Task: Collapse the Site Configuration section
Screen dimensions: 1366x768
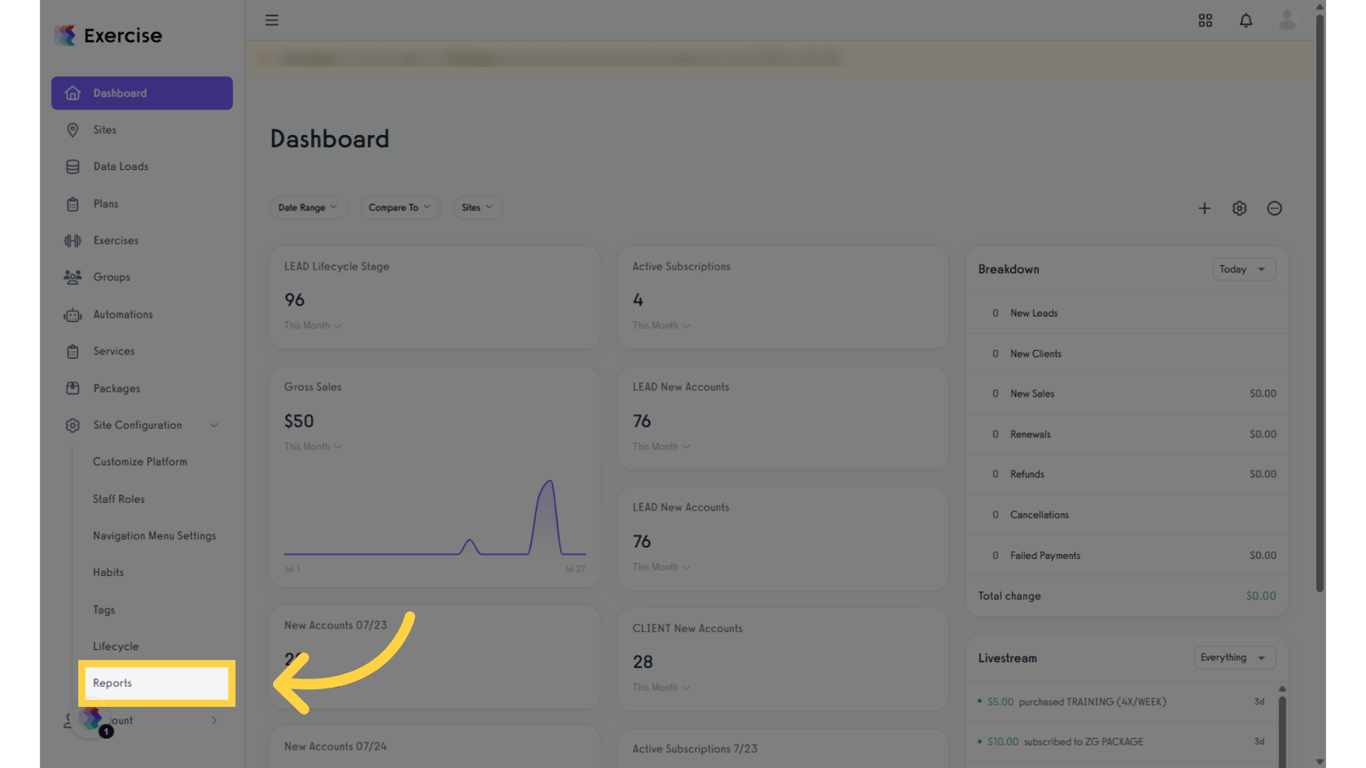Action: 213,424
